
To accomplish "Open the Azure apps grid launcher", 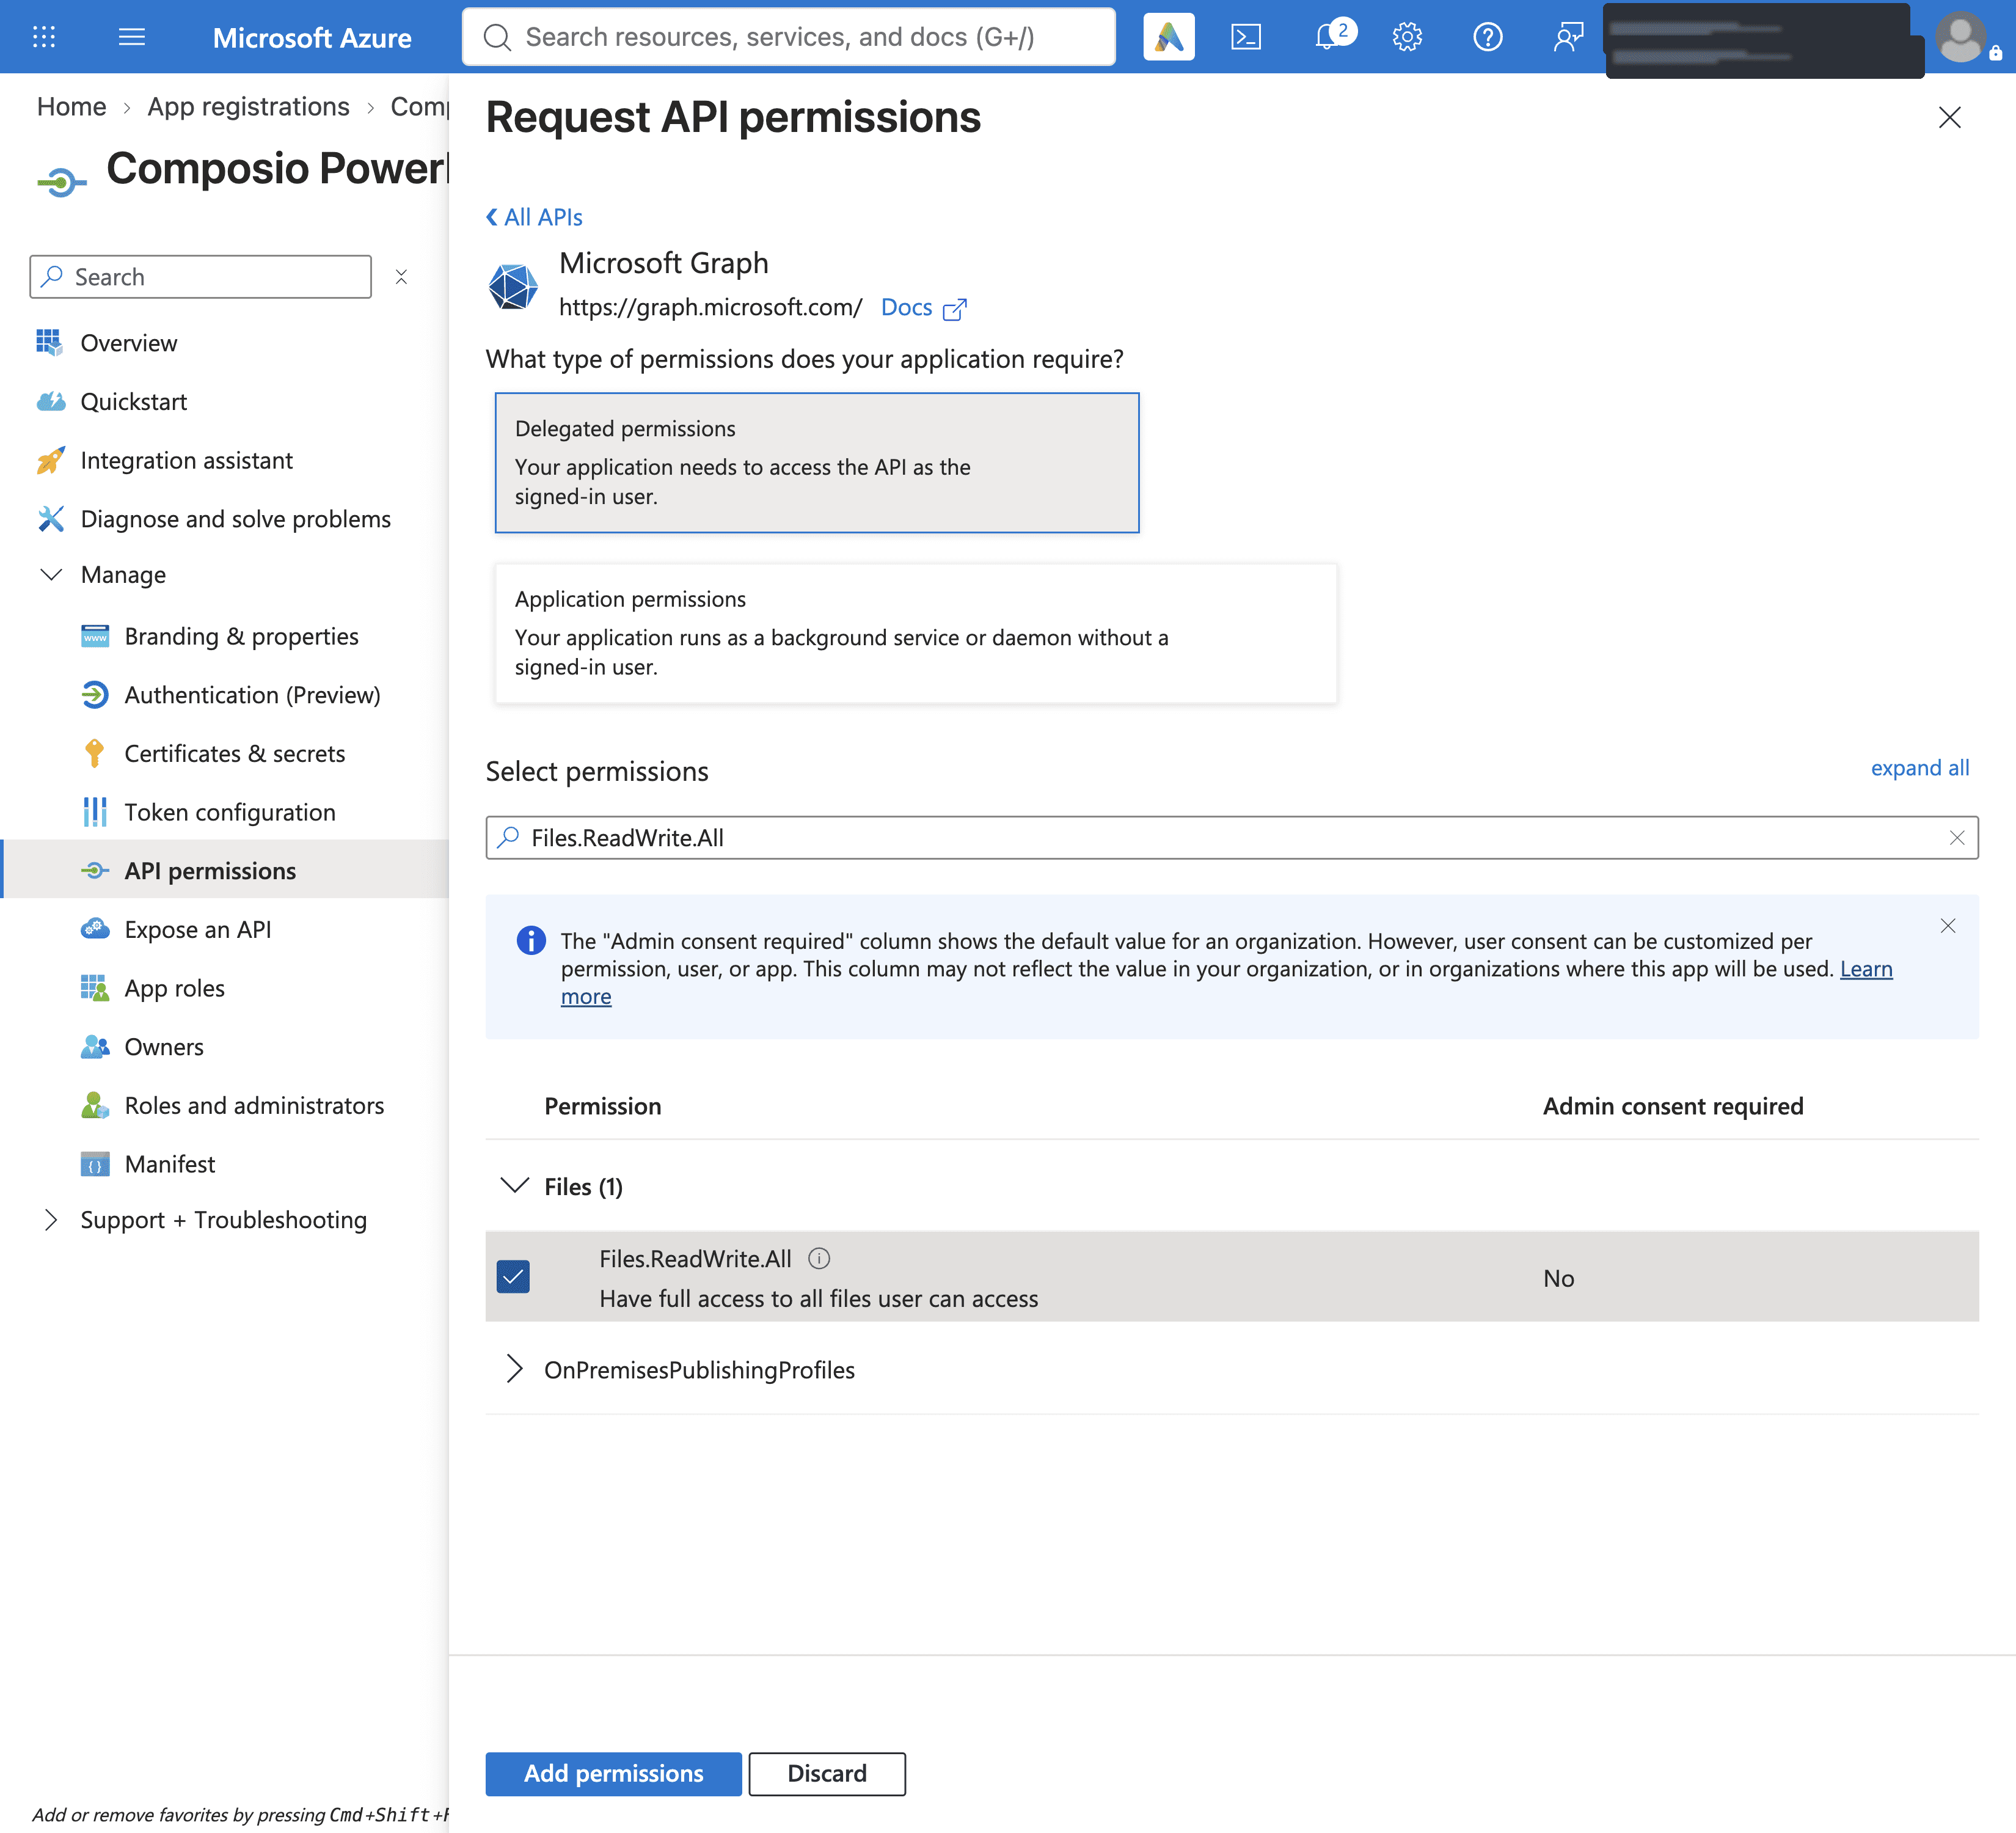I will click(x=44, y=37).
